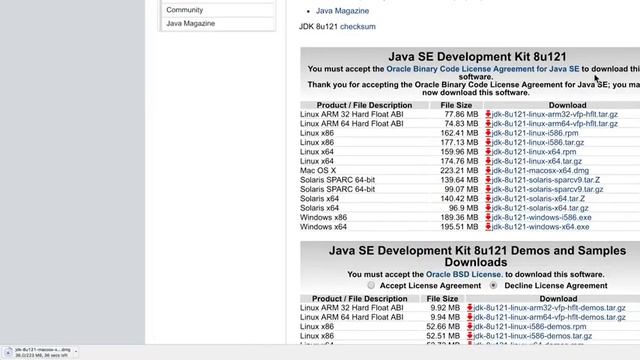Click download icon beside jdk-8u121-linux-i586.rpm
The image size is (640, 360).
pos(488,133)
